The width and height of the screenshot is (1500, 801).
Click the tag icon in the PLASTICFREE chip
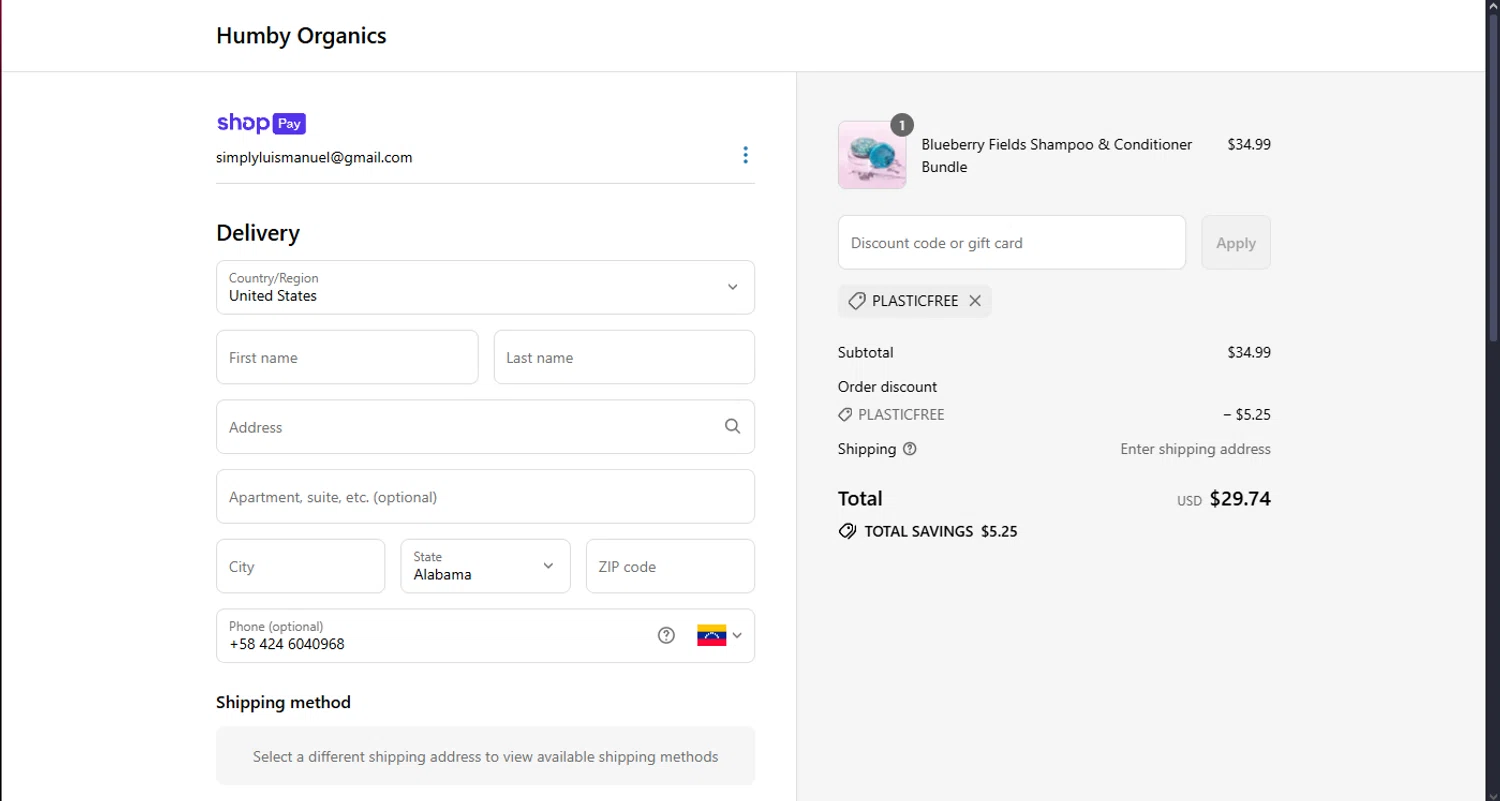click(856, 301)
